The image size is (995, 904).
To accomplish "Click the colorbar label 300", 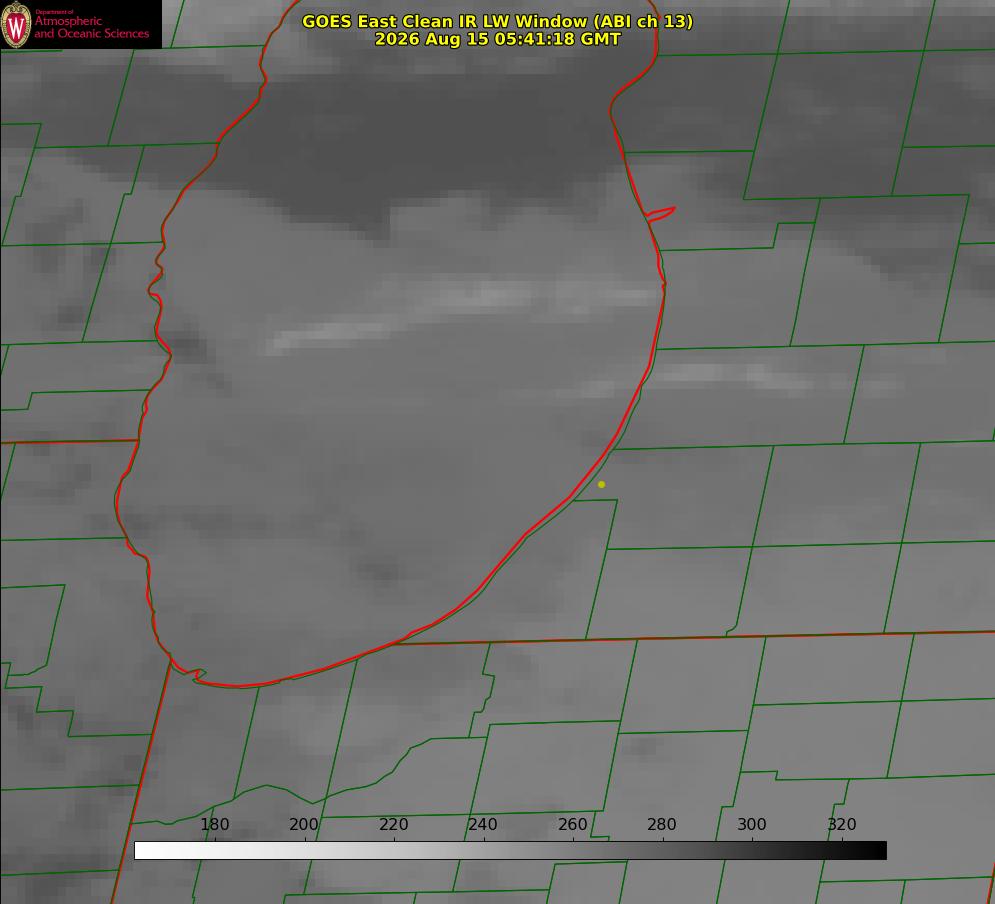I will point(752,824).
